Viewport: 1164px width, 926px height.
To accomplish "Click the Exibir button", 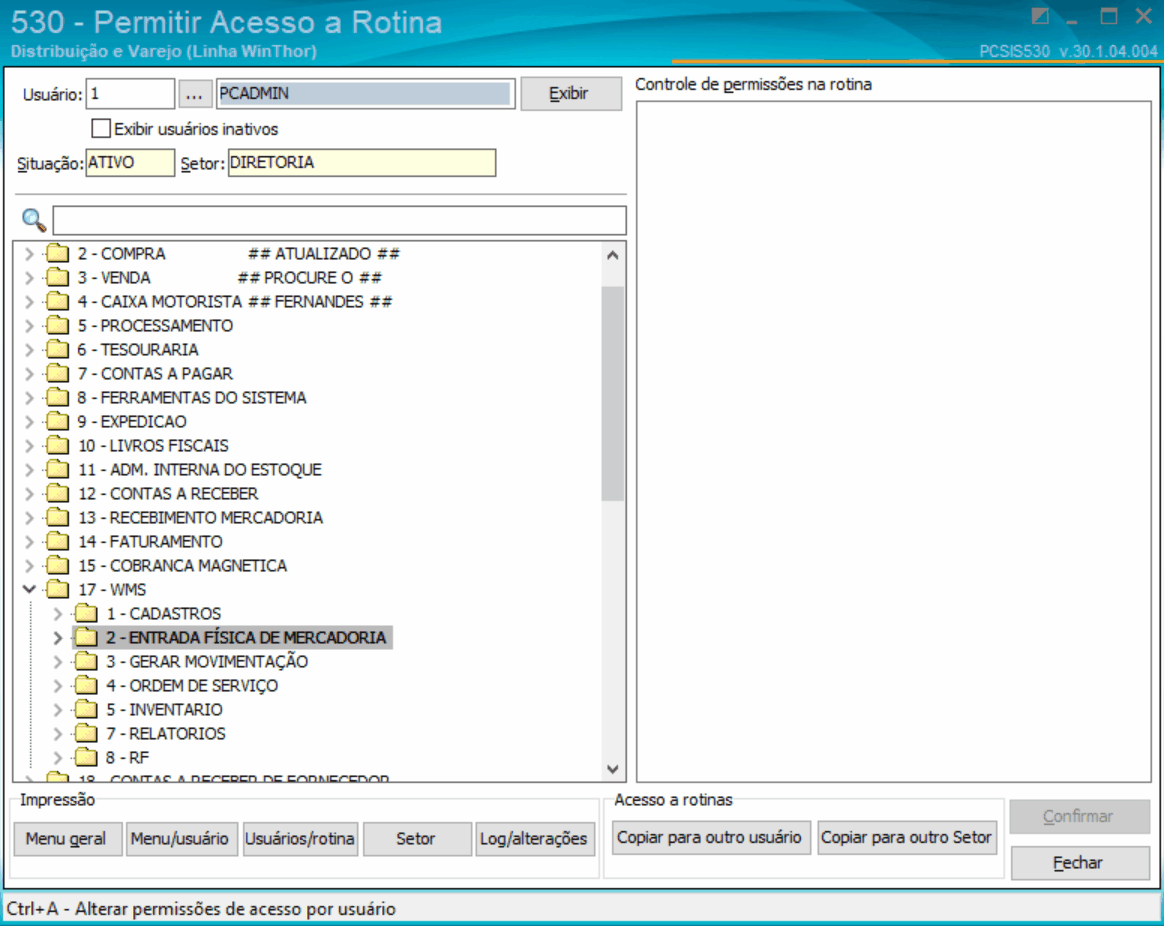I will pyautogui.click(x=570, y=94).
